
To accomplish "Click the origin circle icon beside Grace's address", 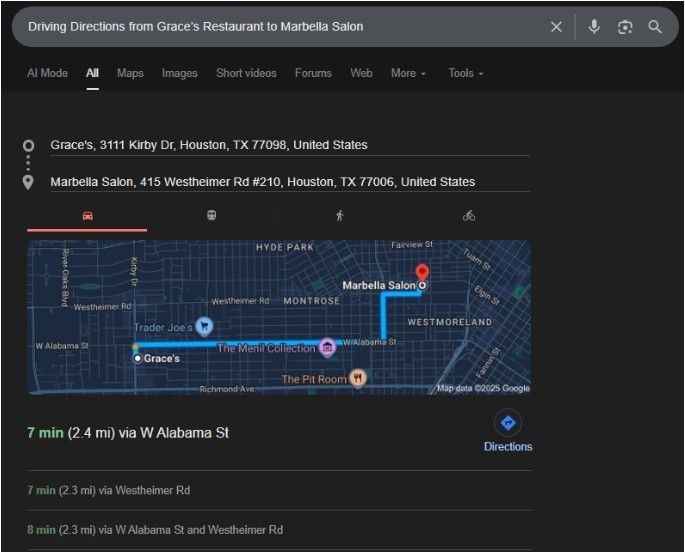I will [x=28, y=145].
